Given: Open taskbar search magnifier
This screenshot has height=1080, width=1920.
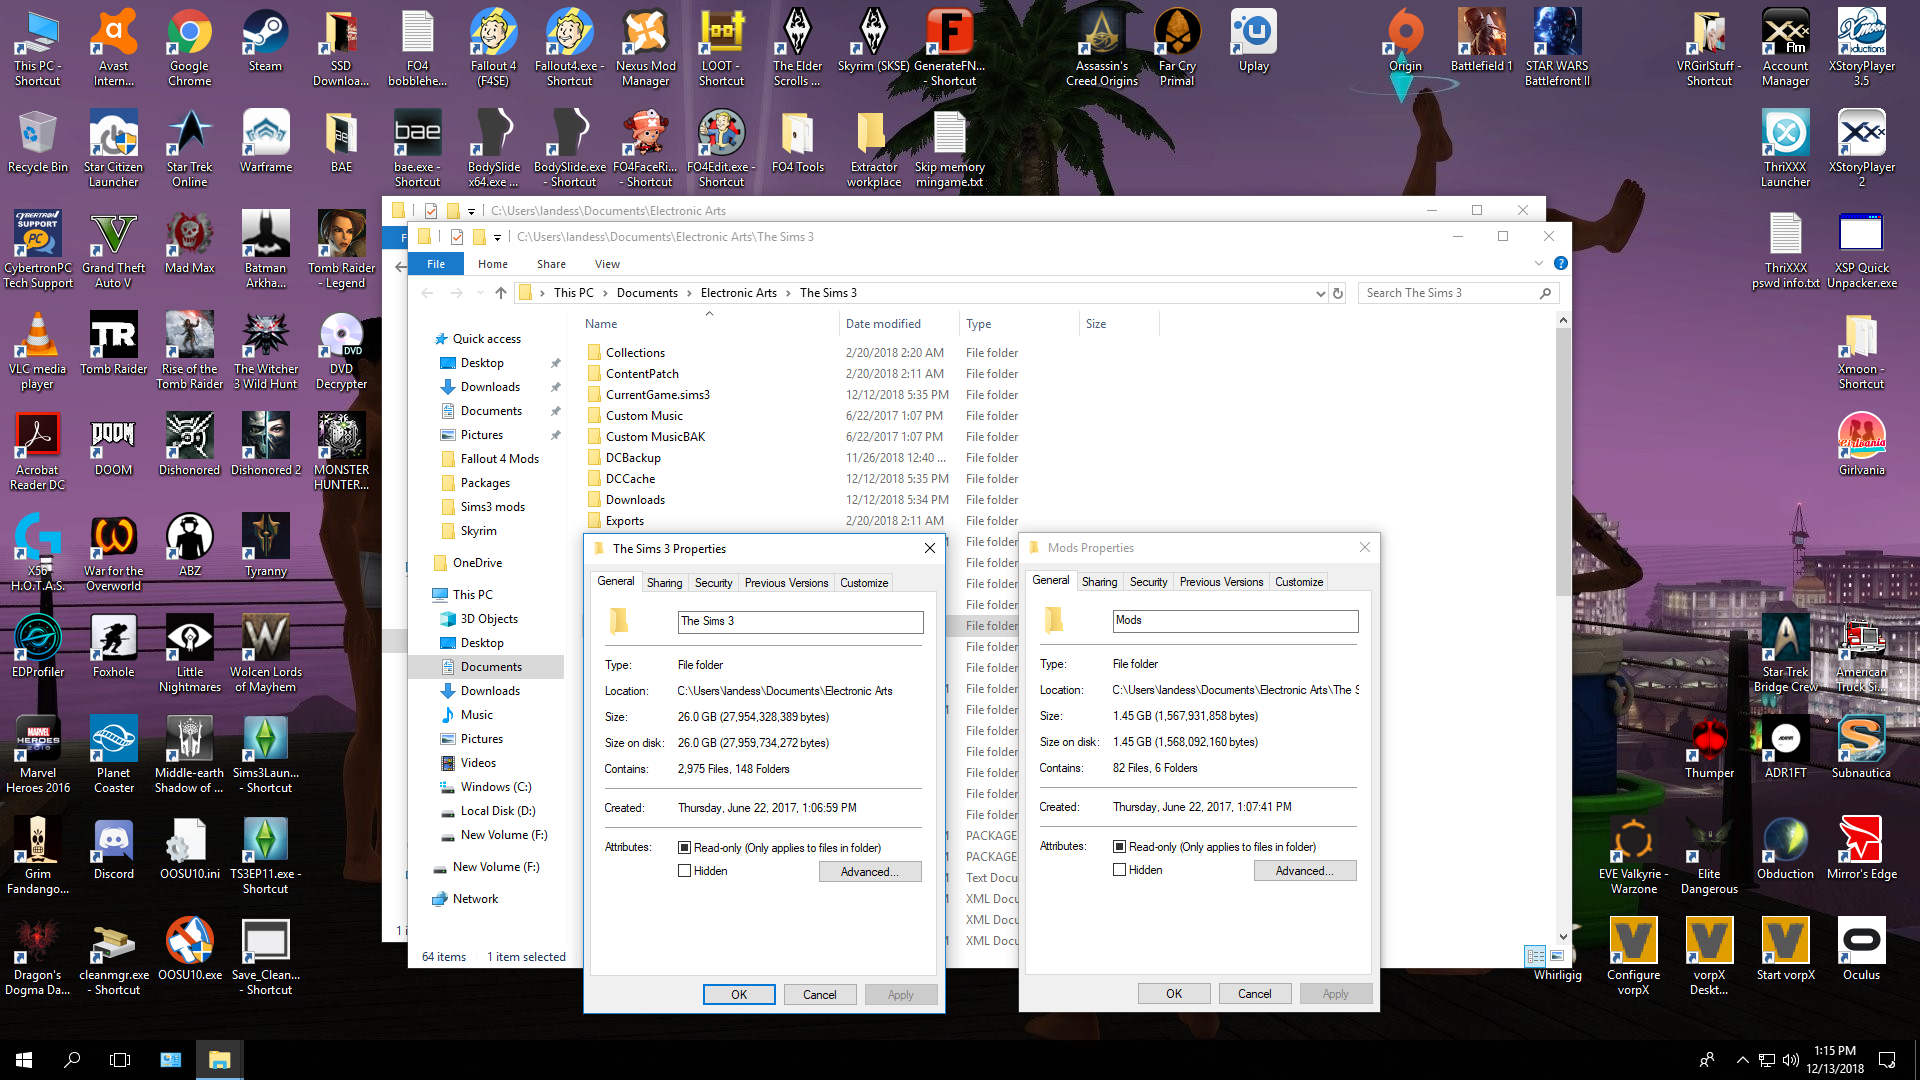Looking at the screenshot, I should [72, 1060].
